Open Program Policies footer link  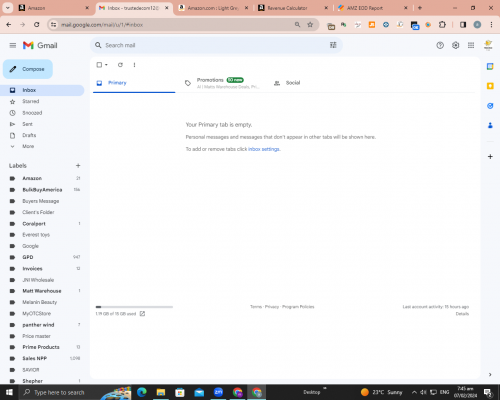pyautogui.click(x=298, y=307)
